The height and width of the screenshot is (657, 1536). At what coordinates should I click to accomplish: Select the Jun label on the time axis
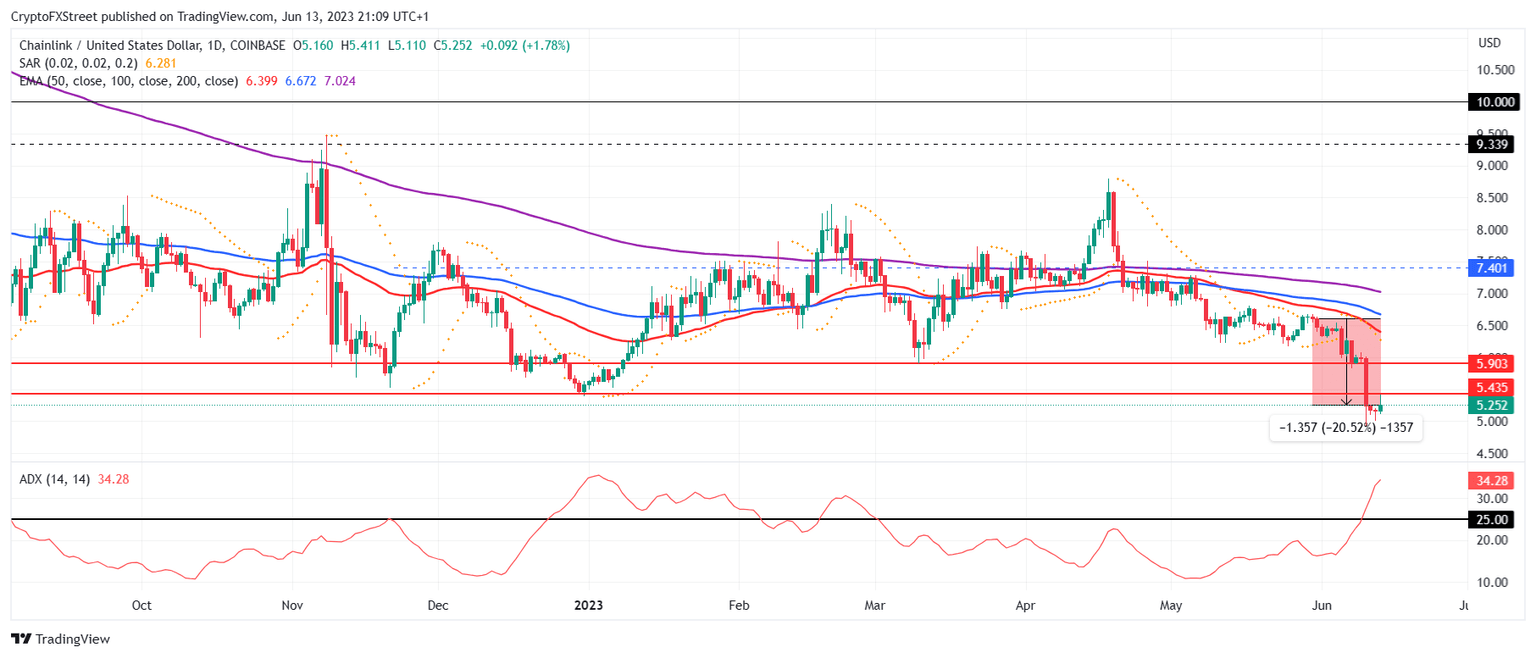(x=1322, y=605)
